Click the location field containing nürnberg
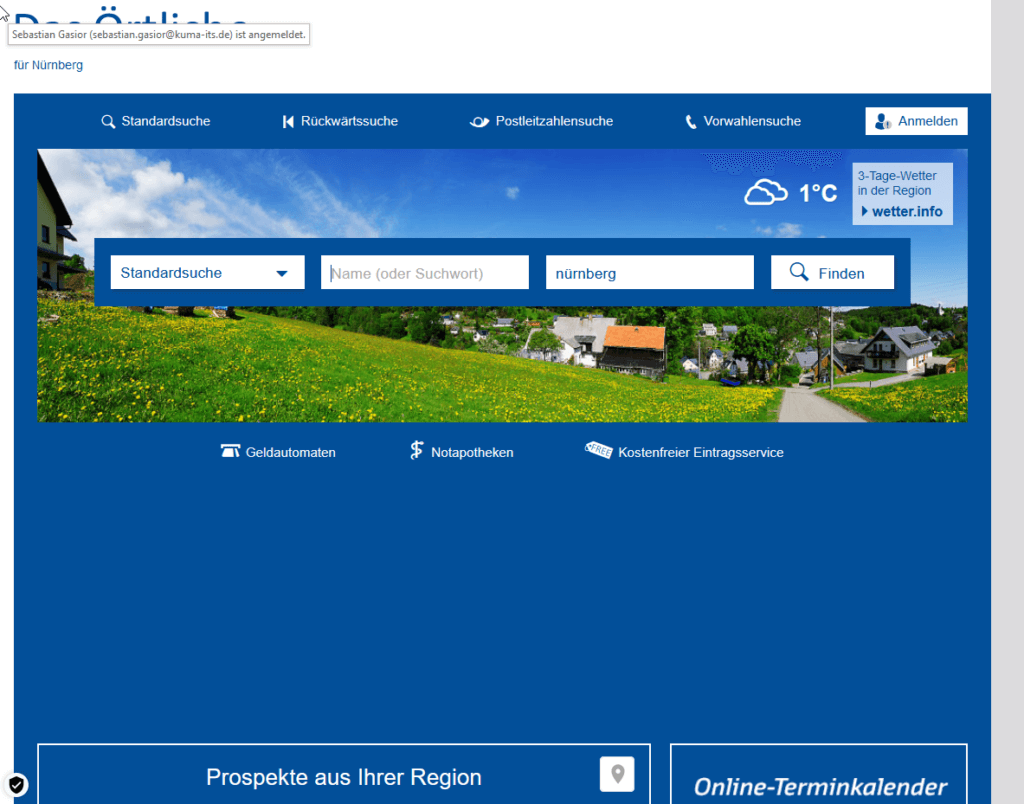Image resolution: width=1024 pixels, height=804 pixels. 649,273
